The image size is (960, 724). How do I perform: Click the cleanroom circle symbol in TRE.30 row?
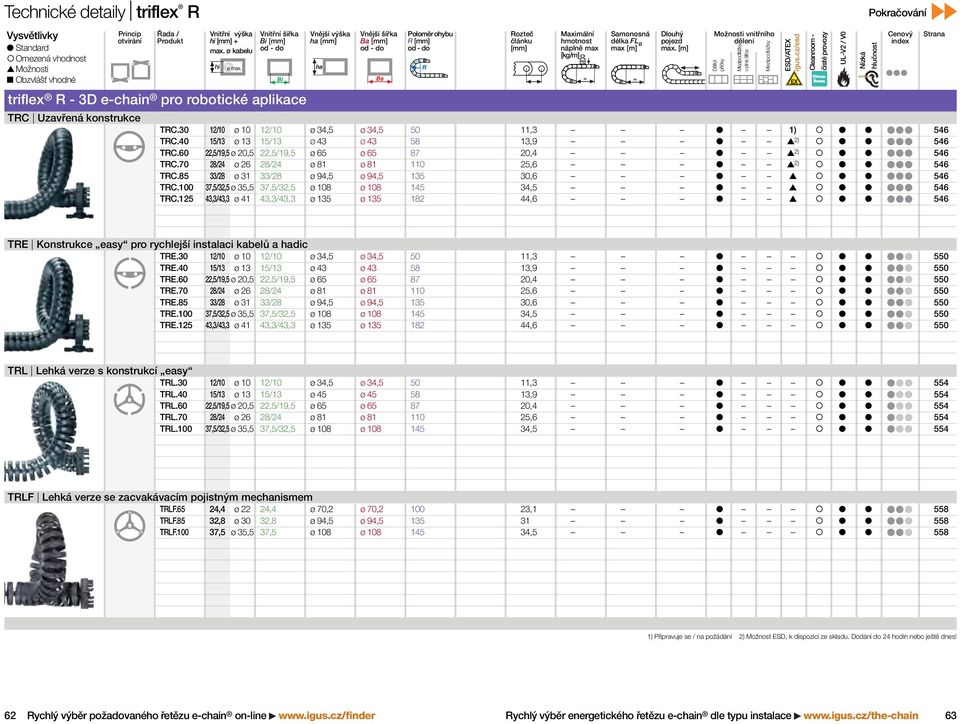819,256
